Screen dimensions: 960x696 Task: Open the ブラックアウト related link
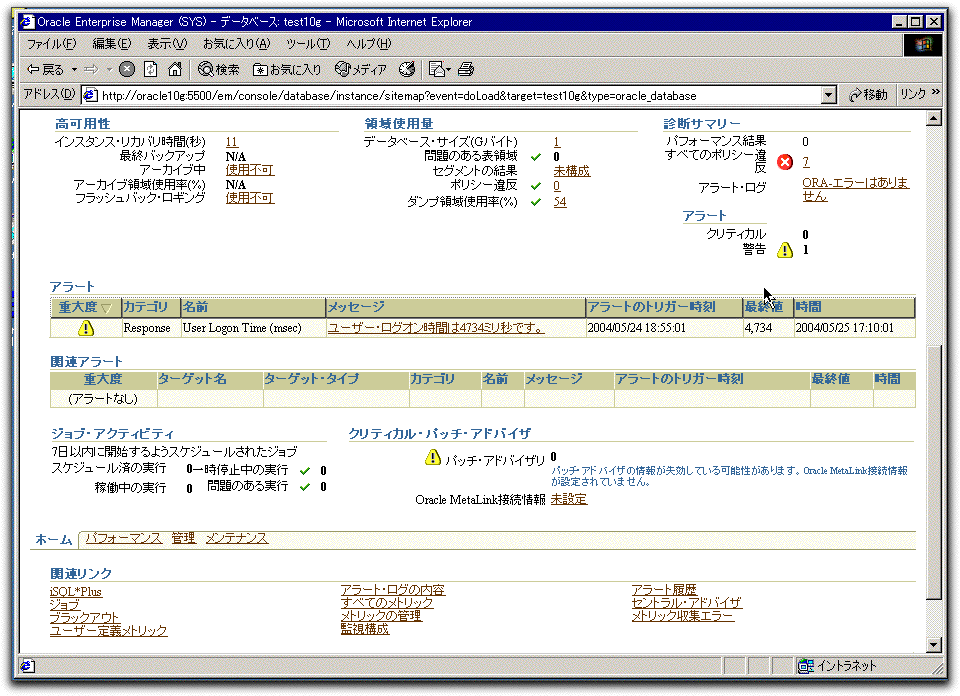(84, 618)
